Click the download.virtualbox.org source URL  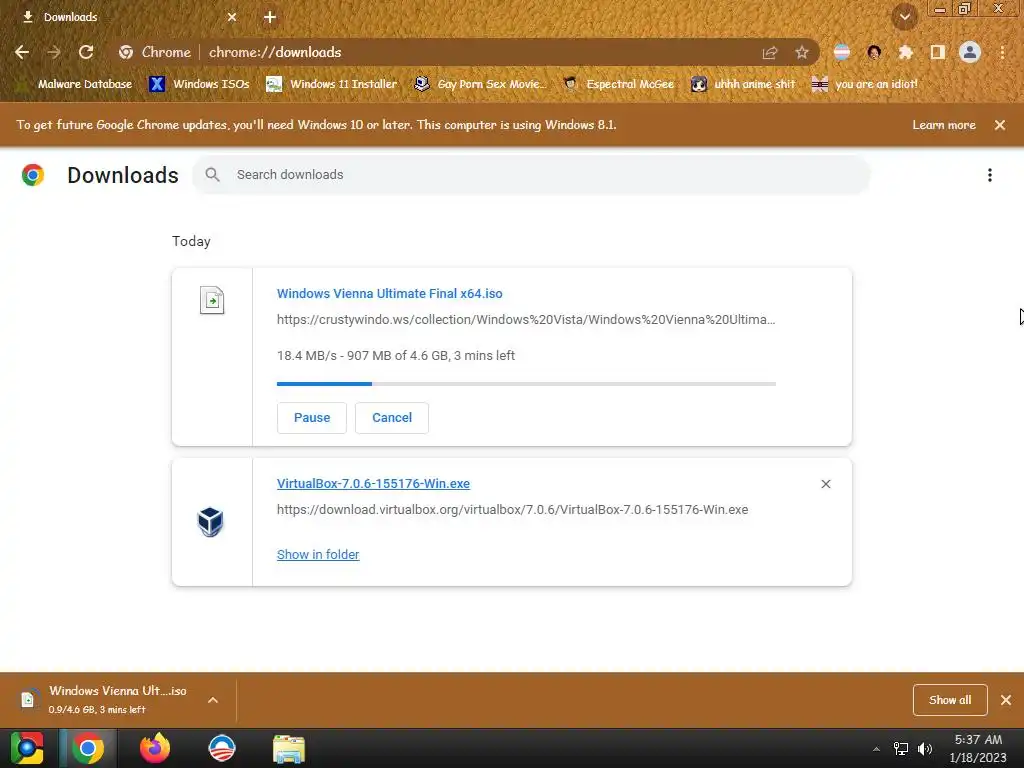tap(512, 509)
